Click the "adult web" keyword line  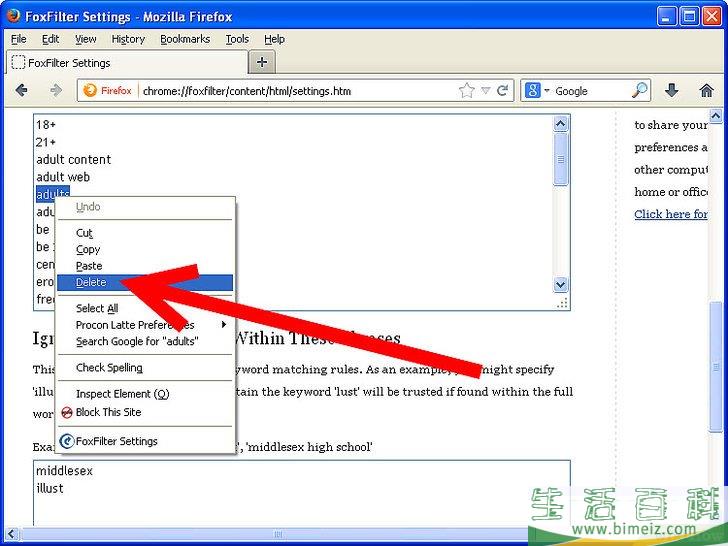pyautogui.click(x=63, y=177)
